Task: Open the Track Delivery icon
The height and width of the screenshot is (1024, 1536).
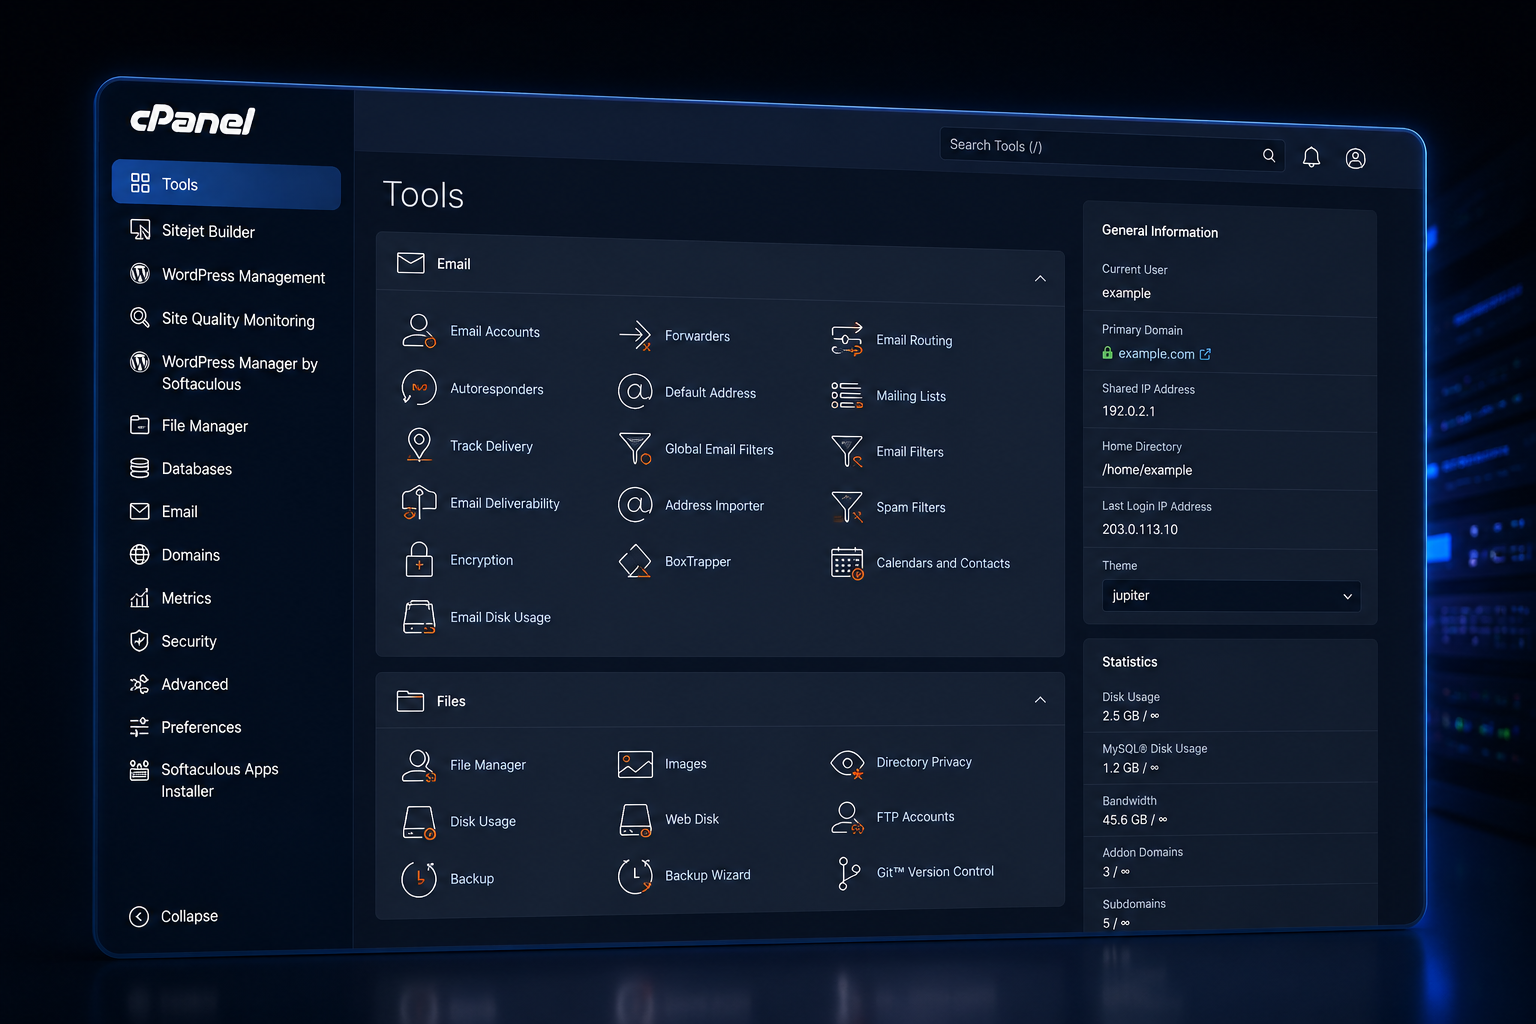Action: click(x=419, y=445)
